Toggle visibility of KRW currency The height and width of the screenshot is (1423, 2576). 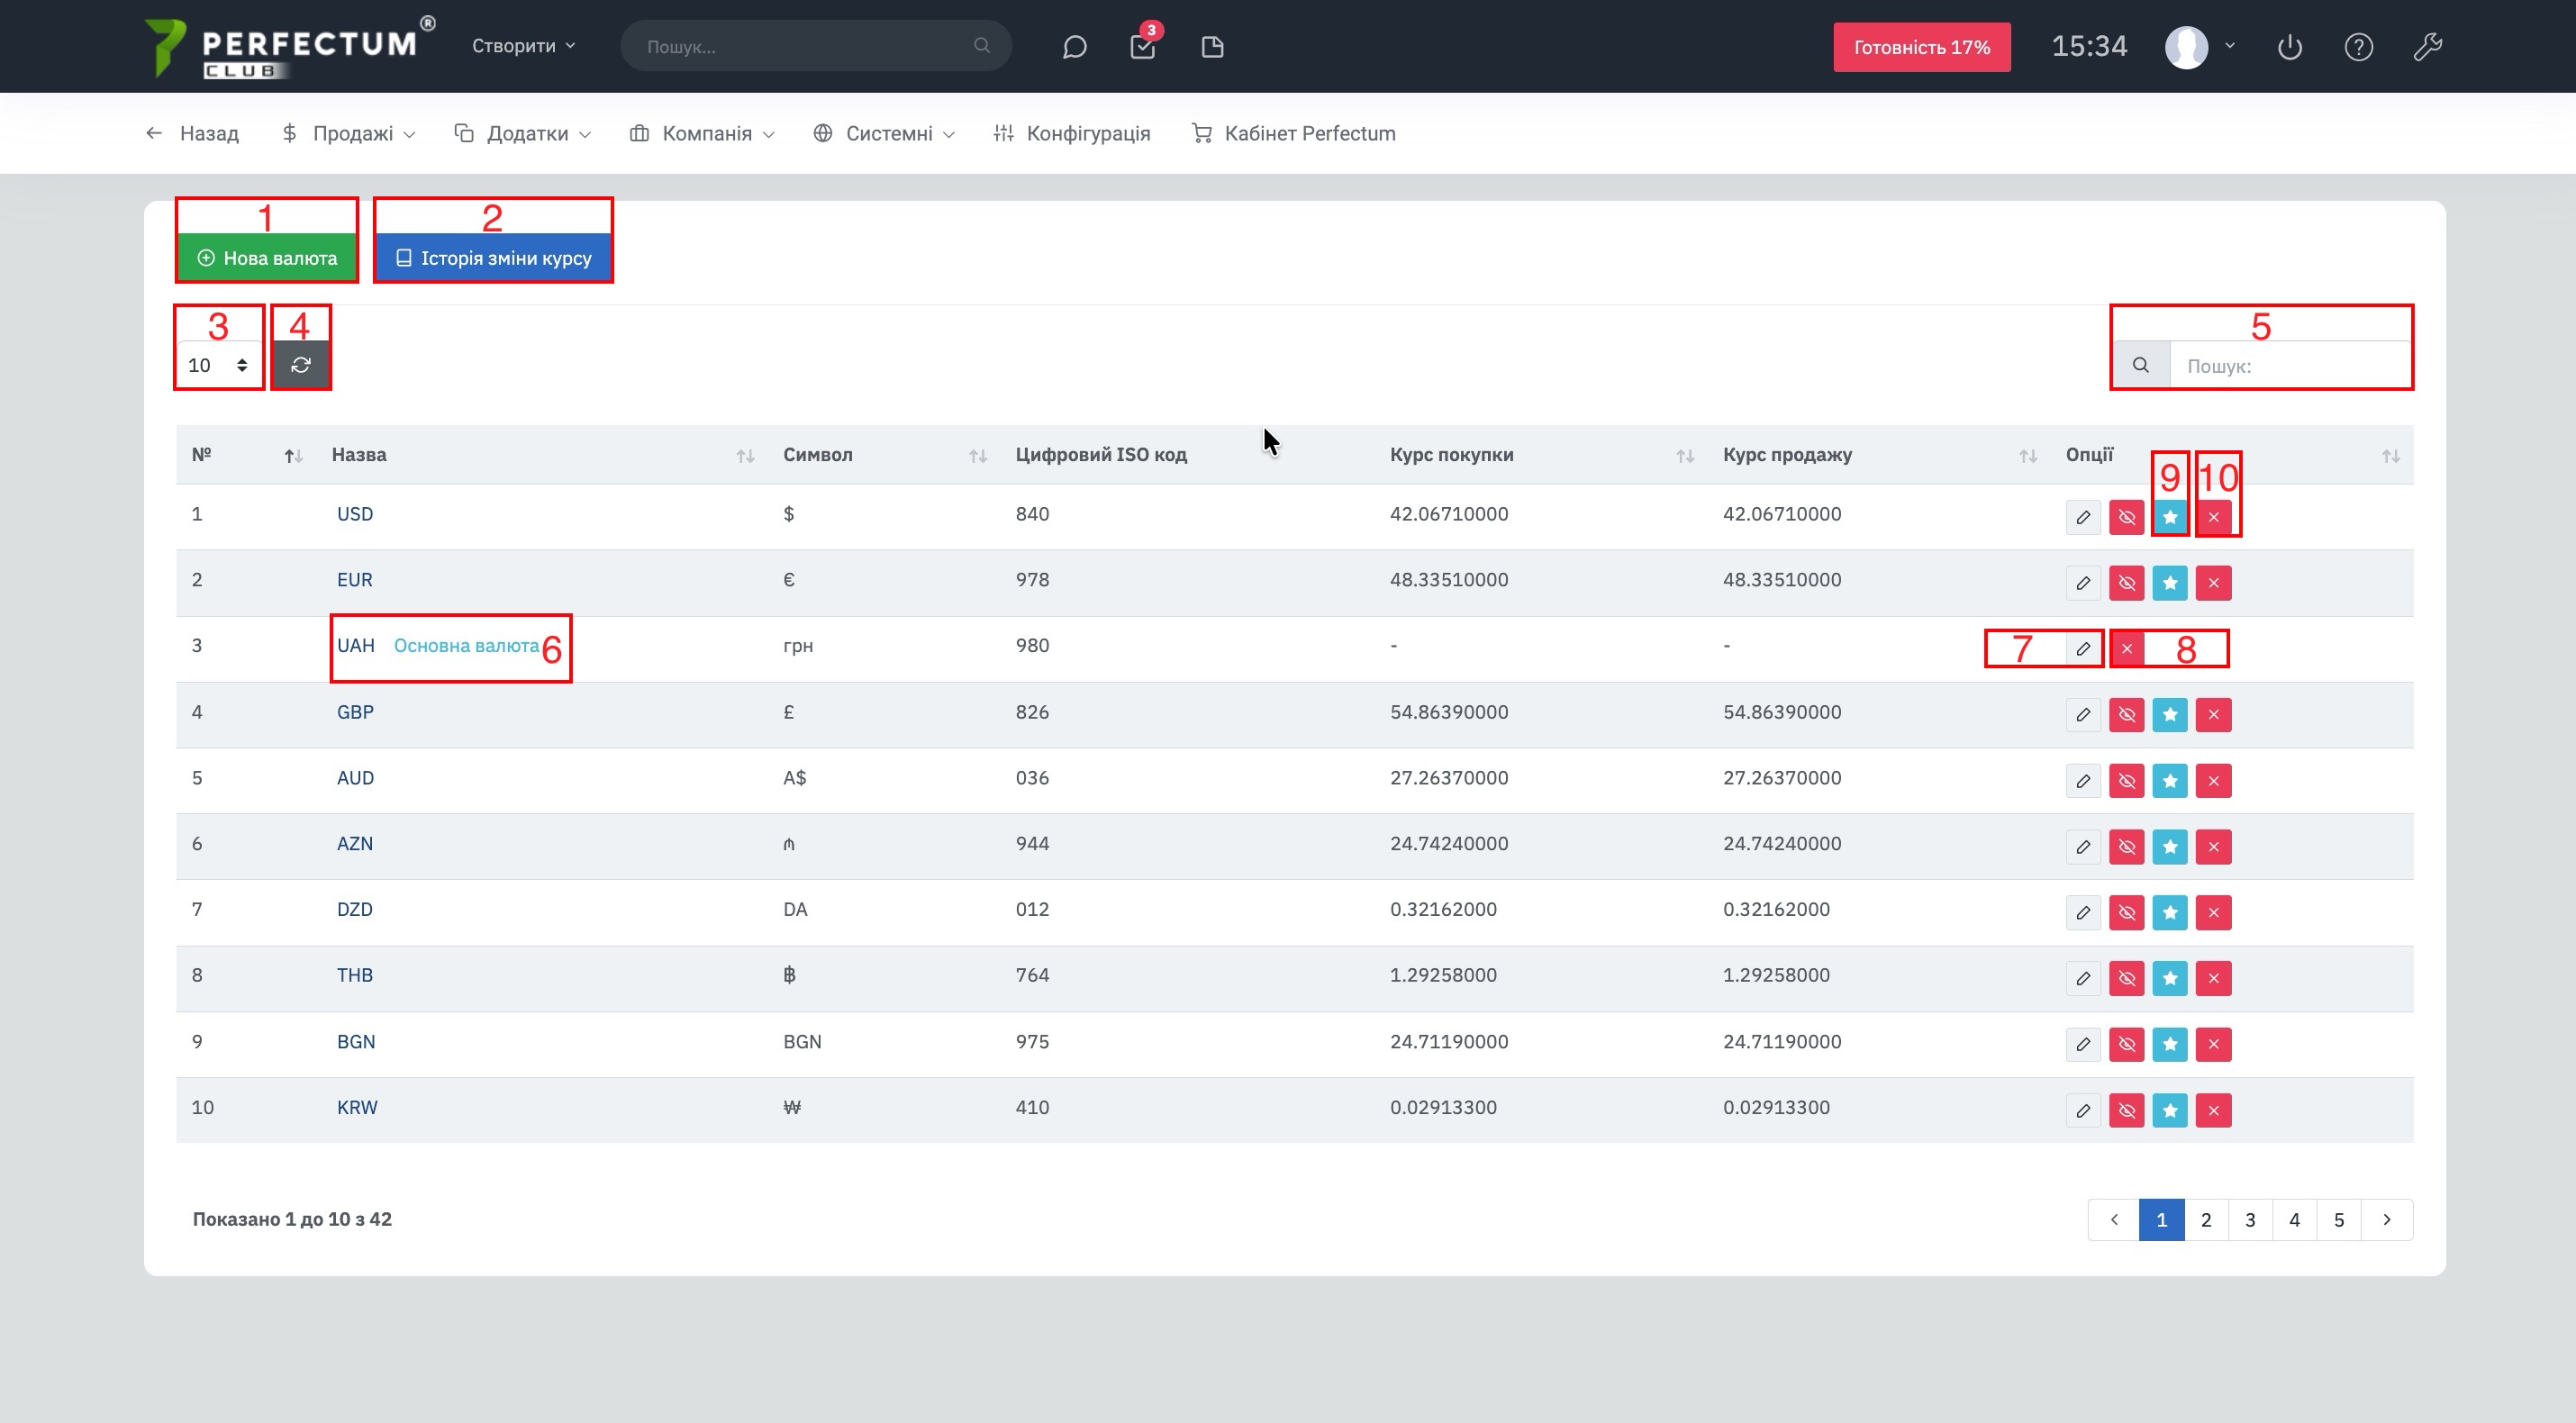[2126, 1110]
